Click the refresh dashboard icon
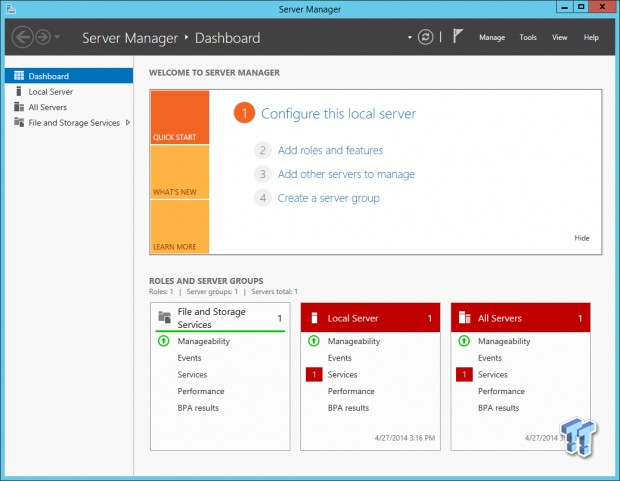The image size is (620, 481). pyautogui.click(x=425, y=37)
